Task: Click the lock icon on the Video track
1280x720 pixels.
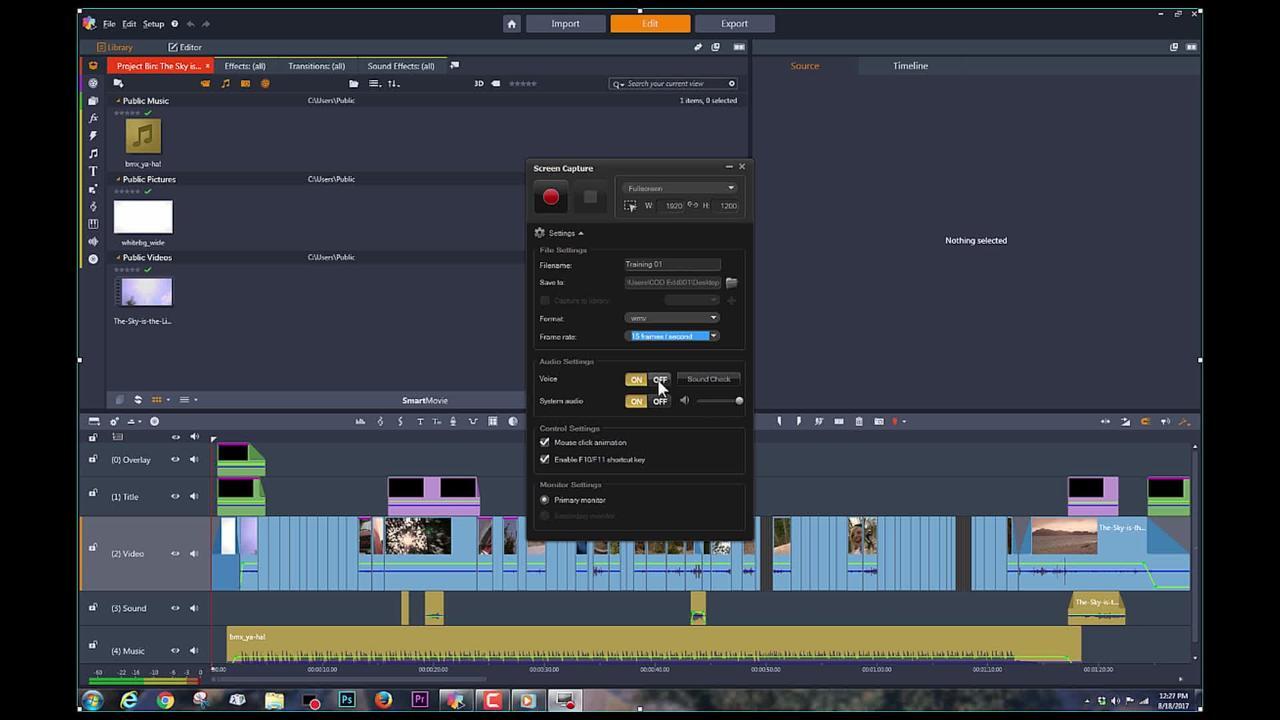Action: pyautogui.click(x=93, y=548)
